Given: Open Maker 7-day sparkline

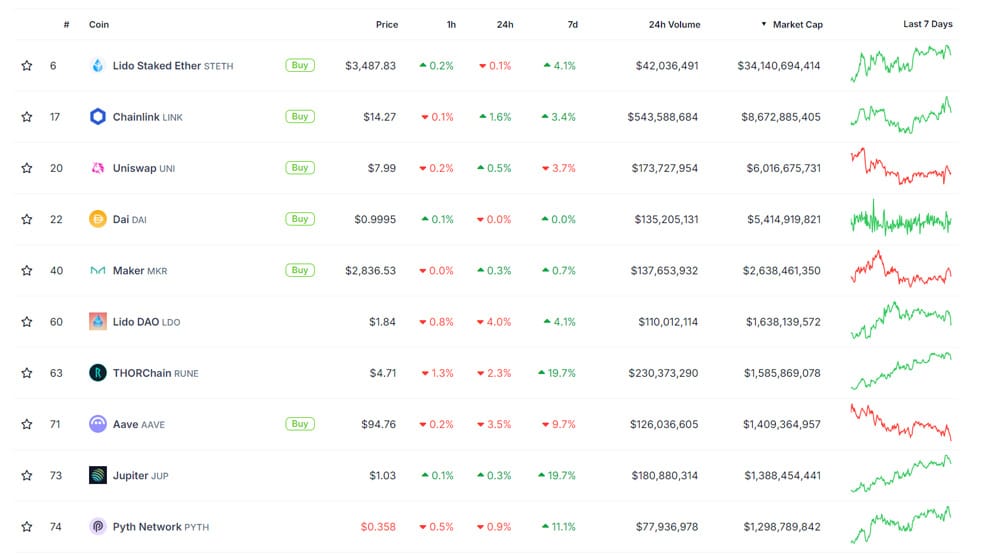Looking at the screenshot, I should (901, 269).
